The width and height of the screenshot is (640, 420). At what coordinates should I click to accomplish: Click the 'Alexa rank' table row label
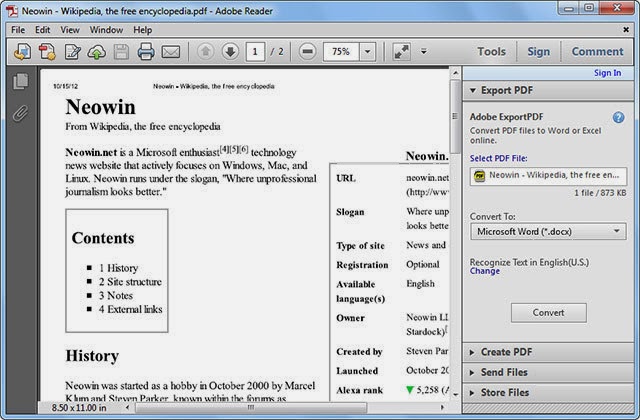(x=360, y=390)
